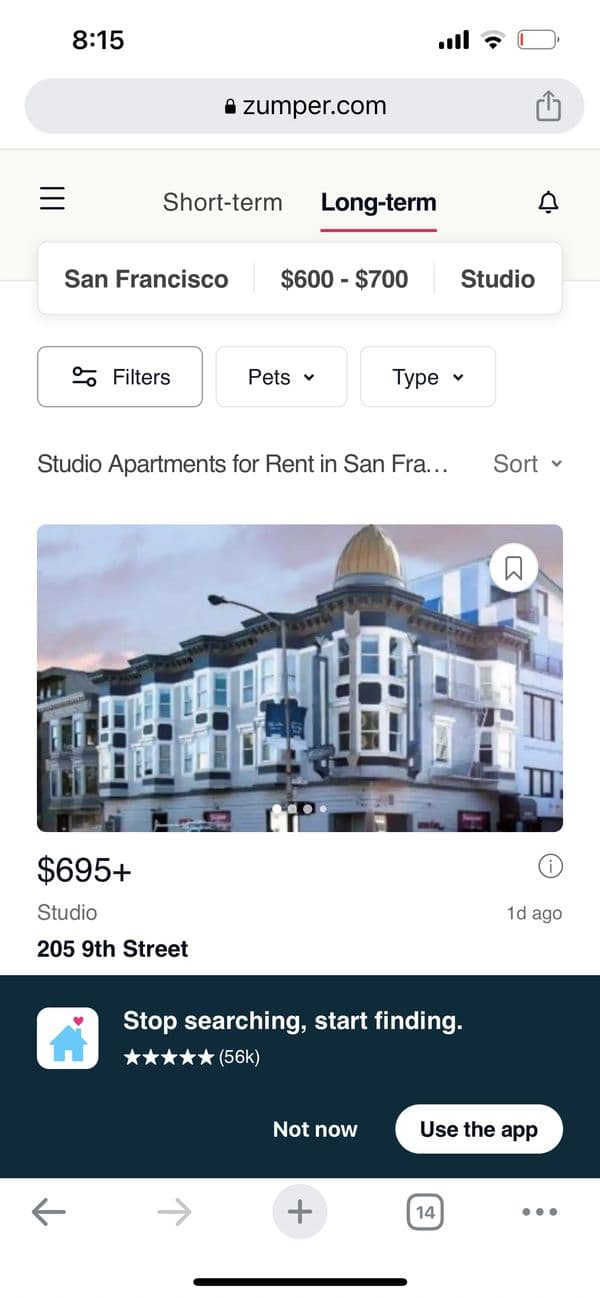Bookmark the 205 9th Street listing

click(514, 569)
